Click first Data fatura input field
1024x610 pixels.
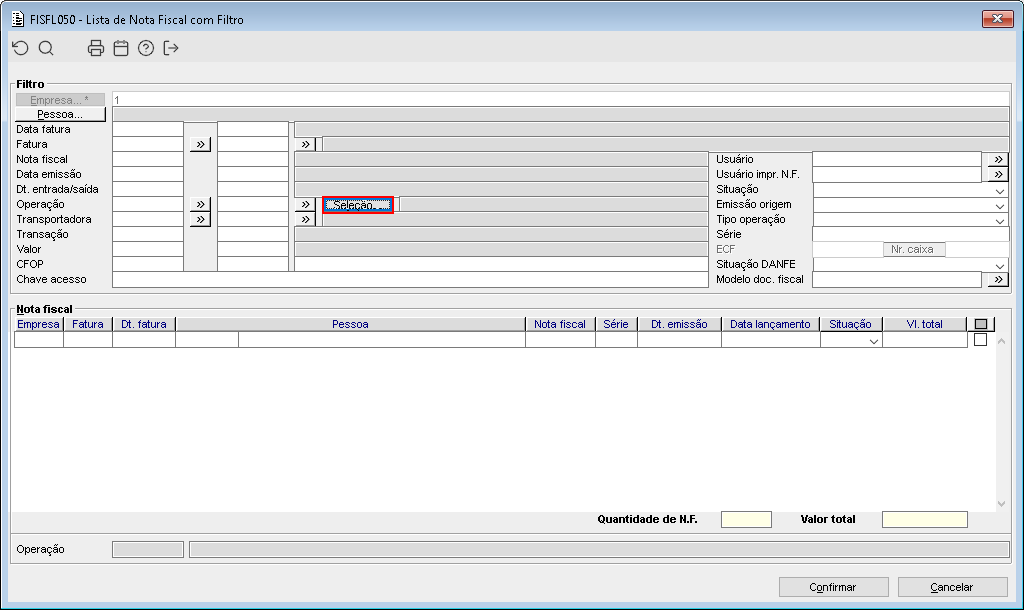(x=148, y=129)
